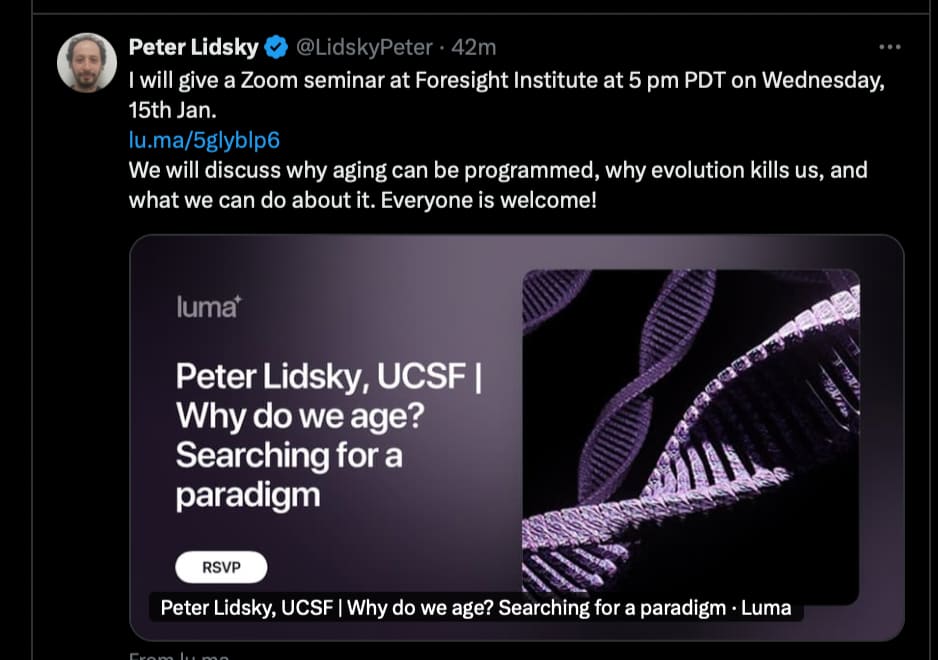The image size is (938, 660).
Task: Click the large card headline 'Why do we age?'
Action: pos(300,416)
